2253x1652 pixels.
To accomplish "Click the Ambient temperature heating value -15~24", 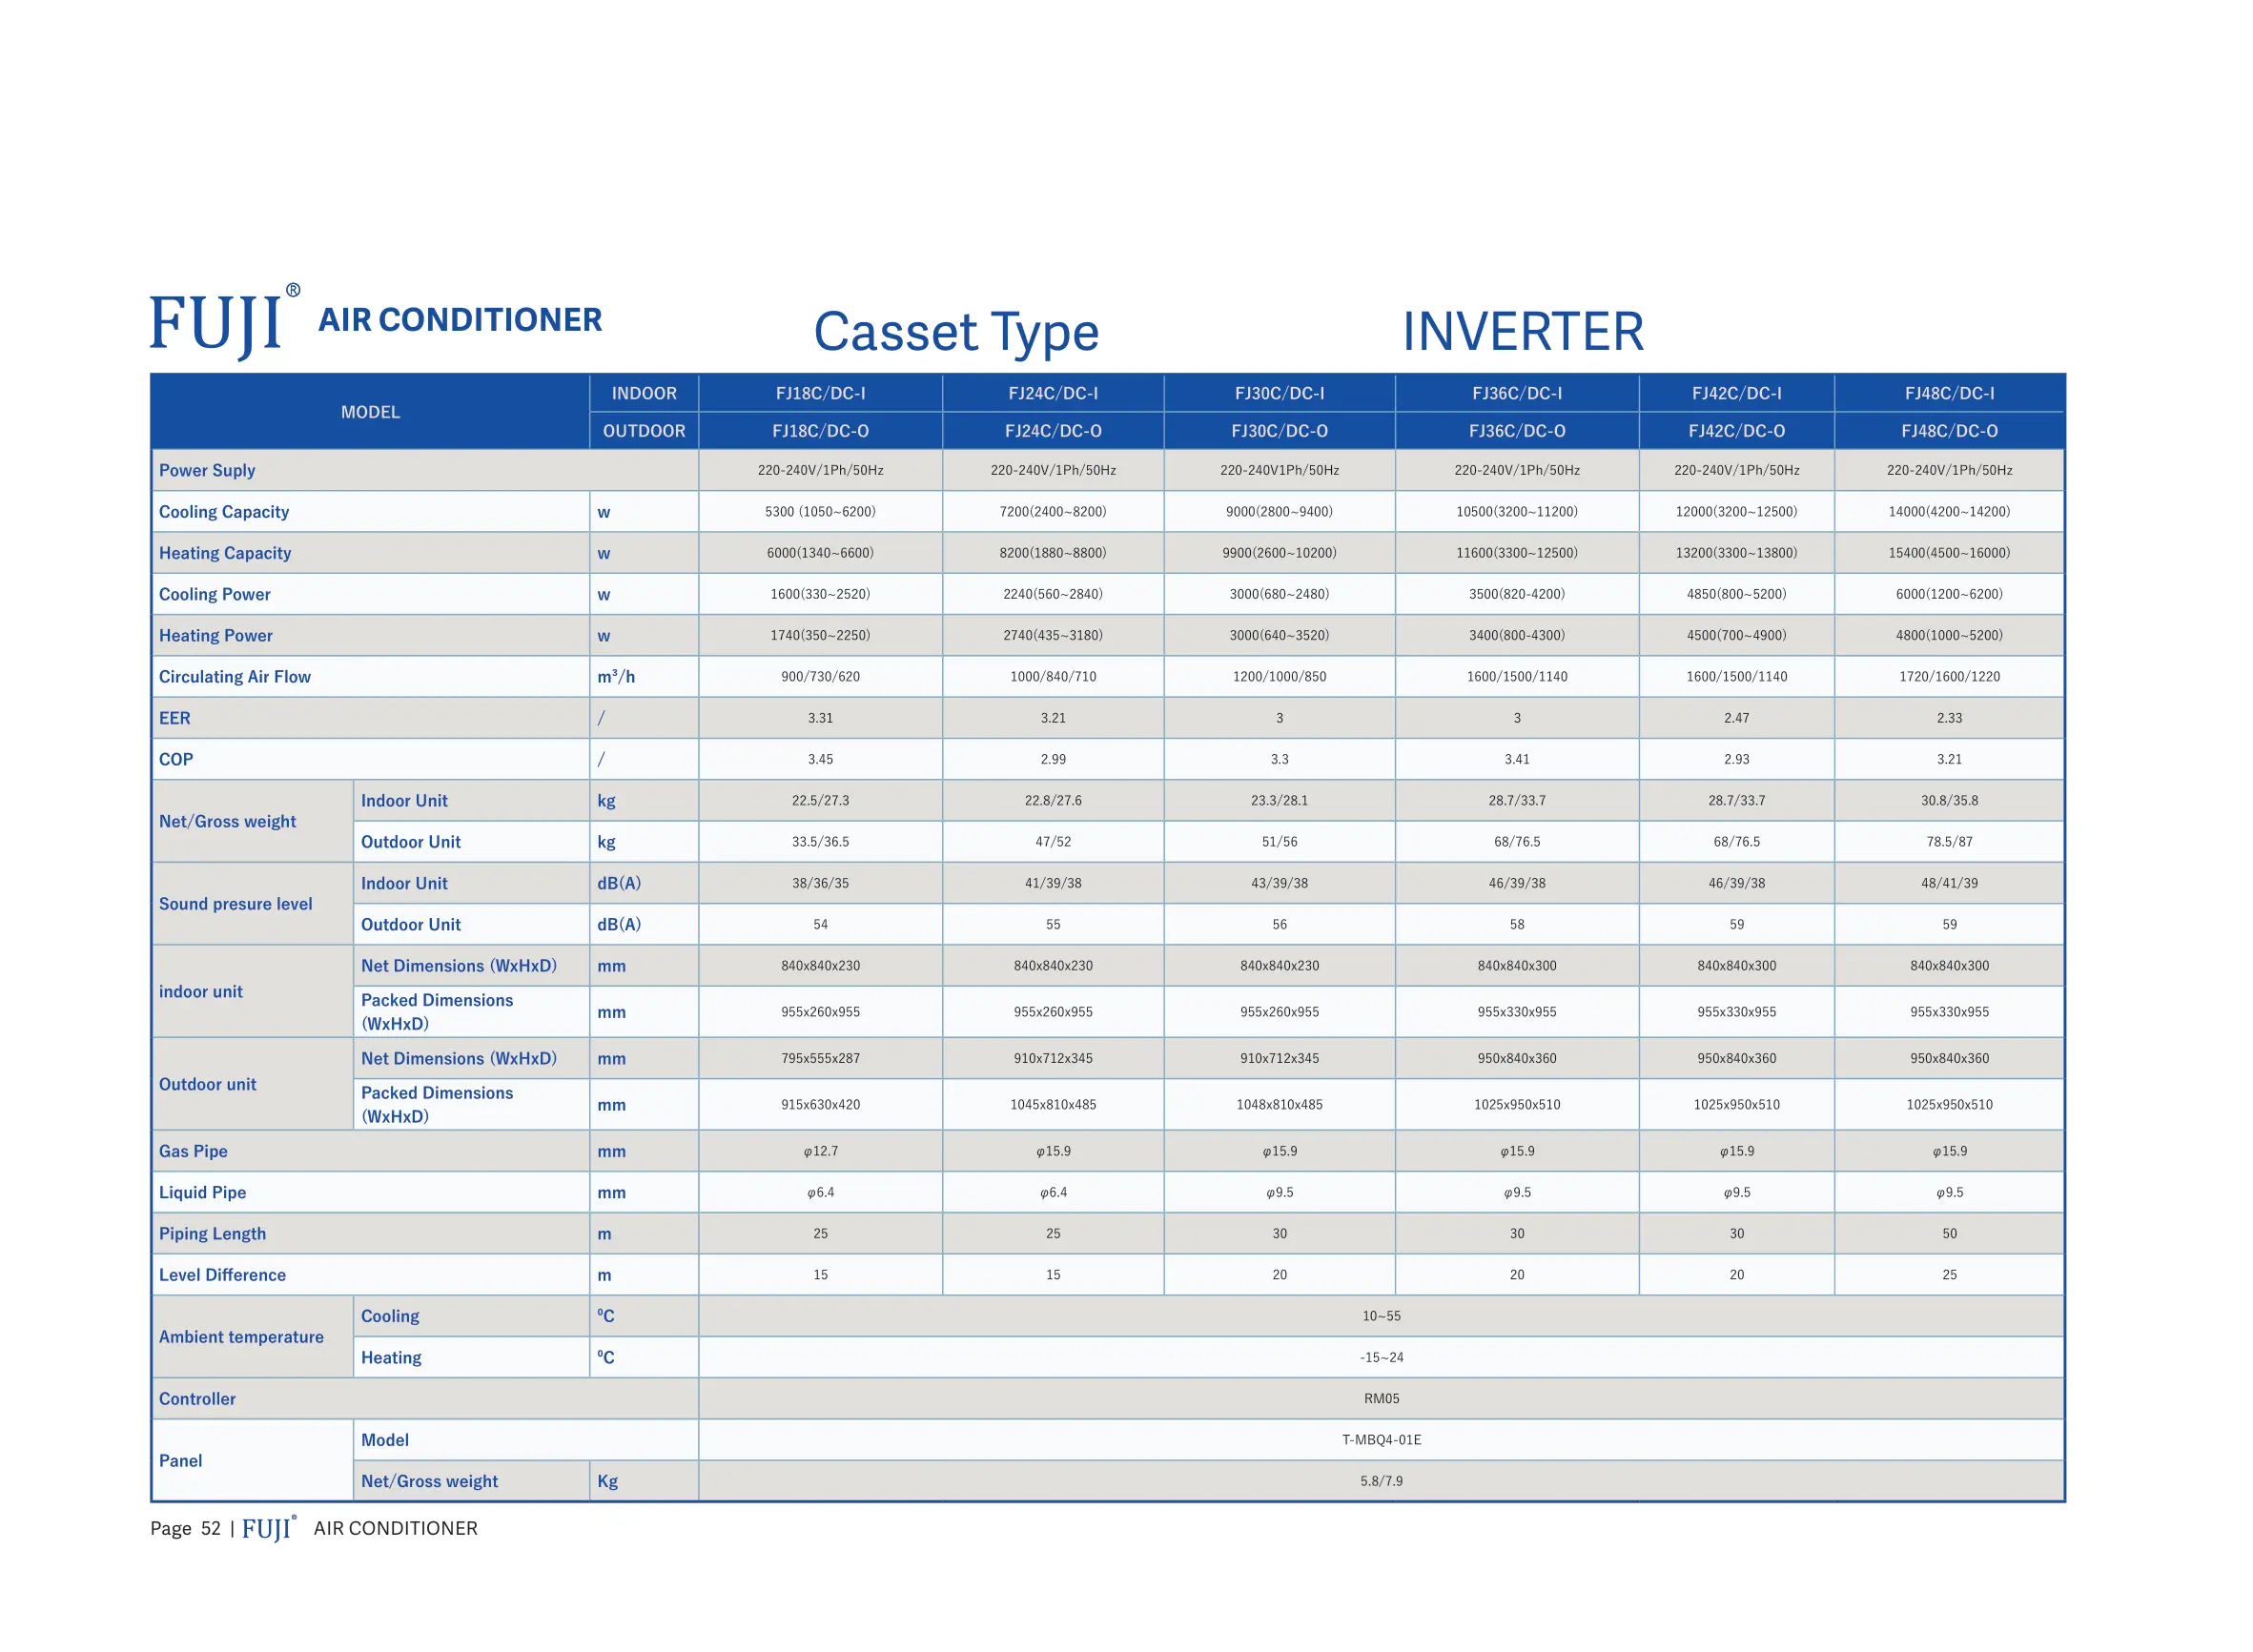I will [x=1381, y=1357].
